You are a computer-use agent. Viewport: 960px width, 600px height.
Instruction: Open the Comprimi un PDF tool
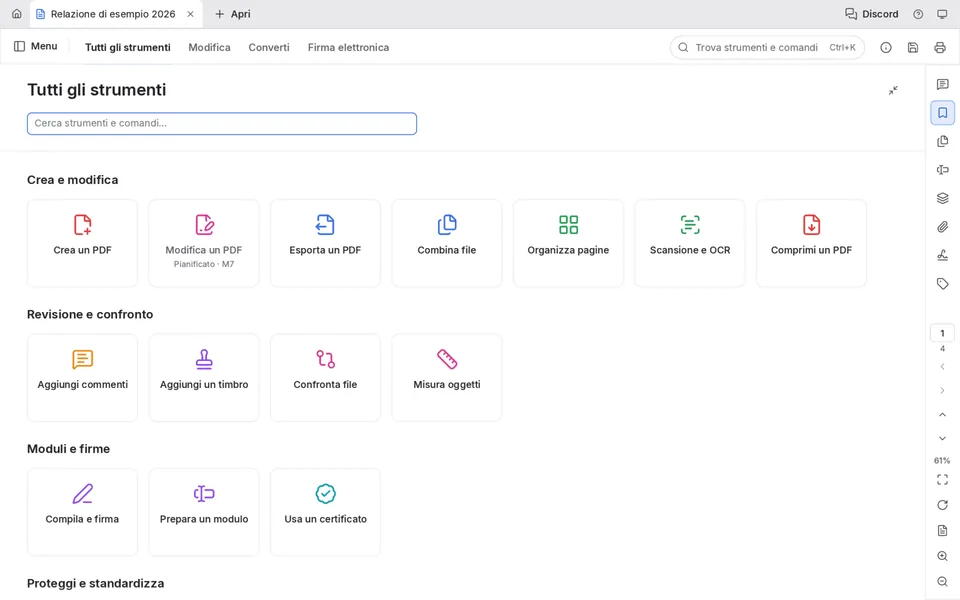[811, 243]
